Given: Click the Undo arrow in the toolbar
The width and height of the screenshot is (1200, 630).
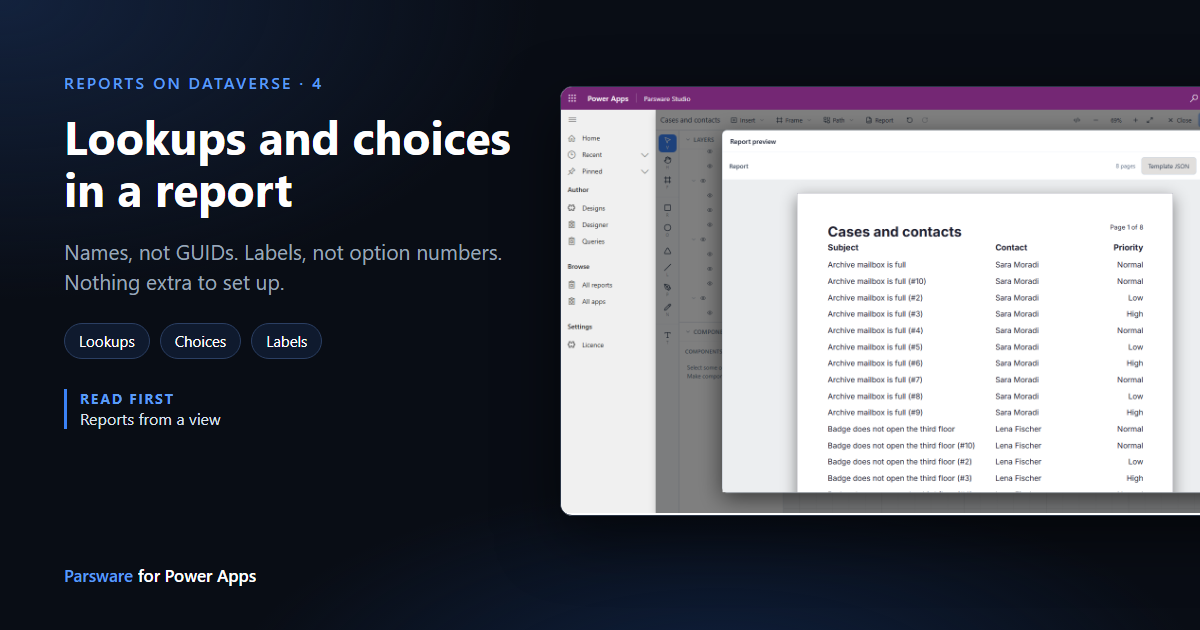Looking at the screenshot, I should pyautogui.click(x=909, y=120).
